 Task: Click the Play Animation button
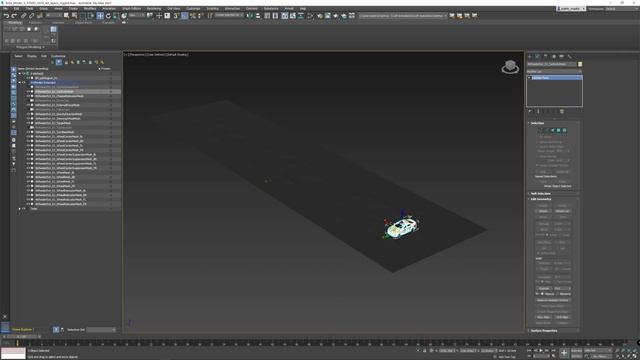click(x=541, y=351)
